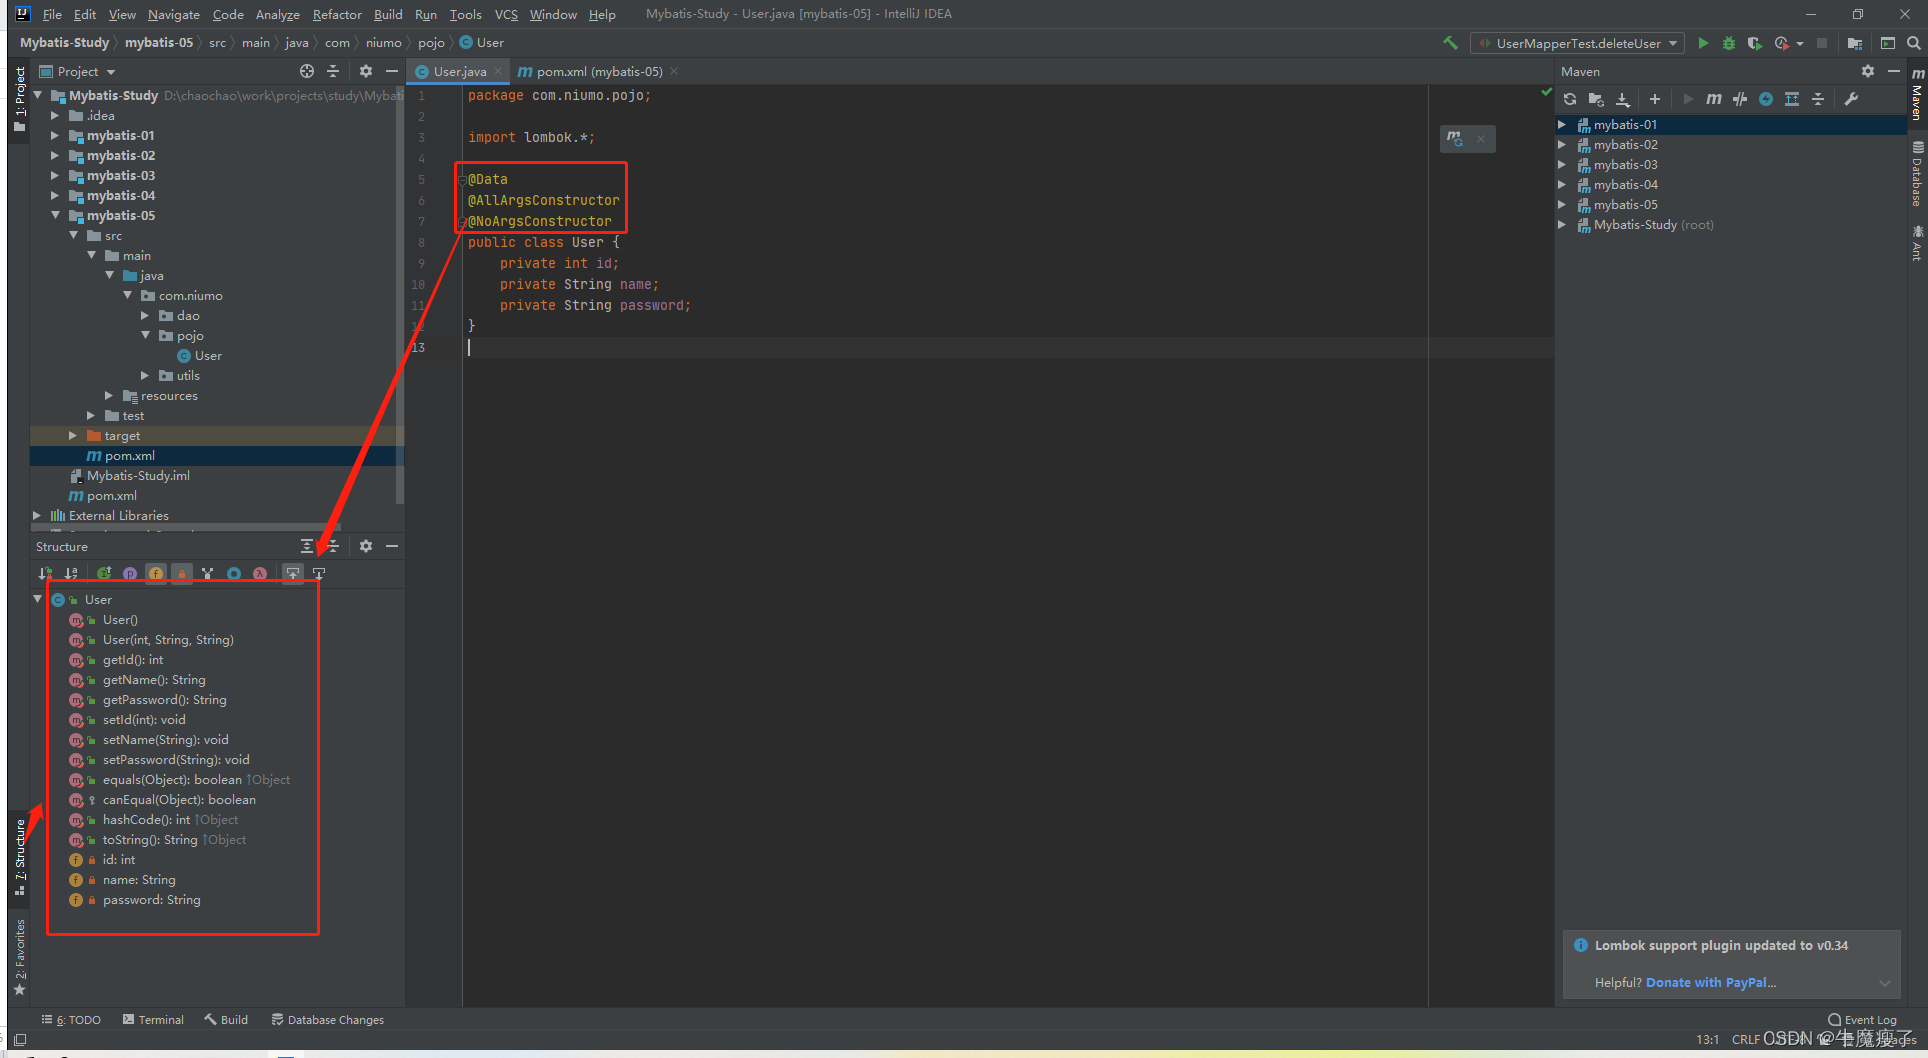Toggle autoscroll to source in Structure
Viewport: 1928px width, 1058px height.
(x=292, y=573)
